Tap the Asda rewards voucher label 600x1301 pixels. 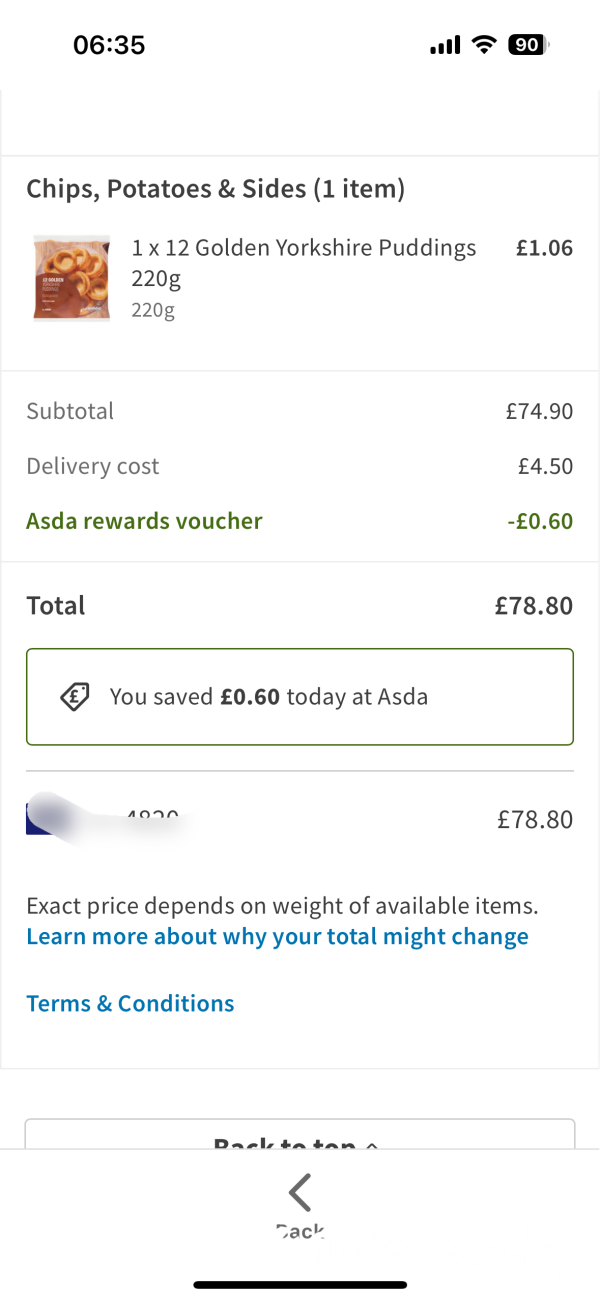point(144,521)
